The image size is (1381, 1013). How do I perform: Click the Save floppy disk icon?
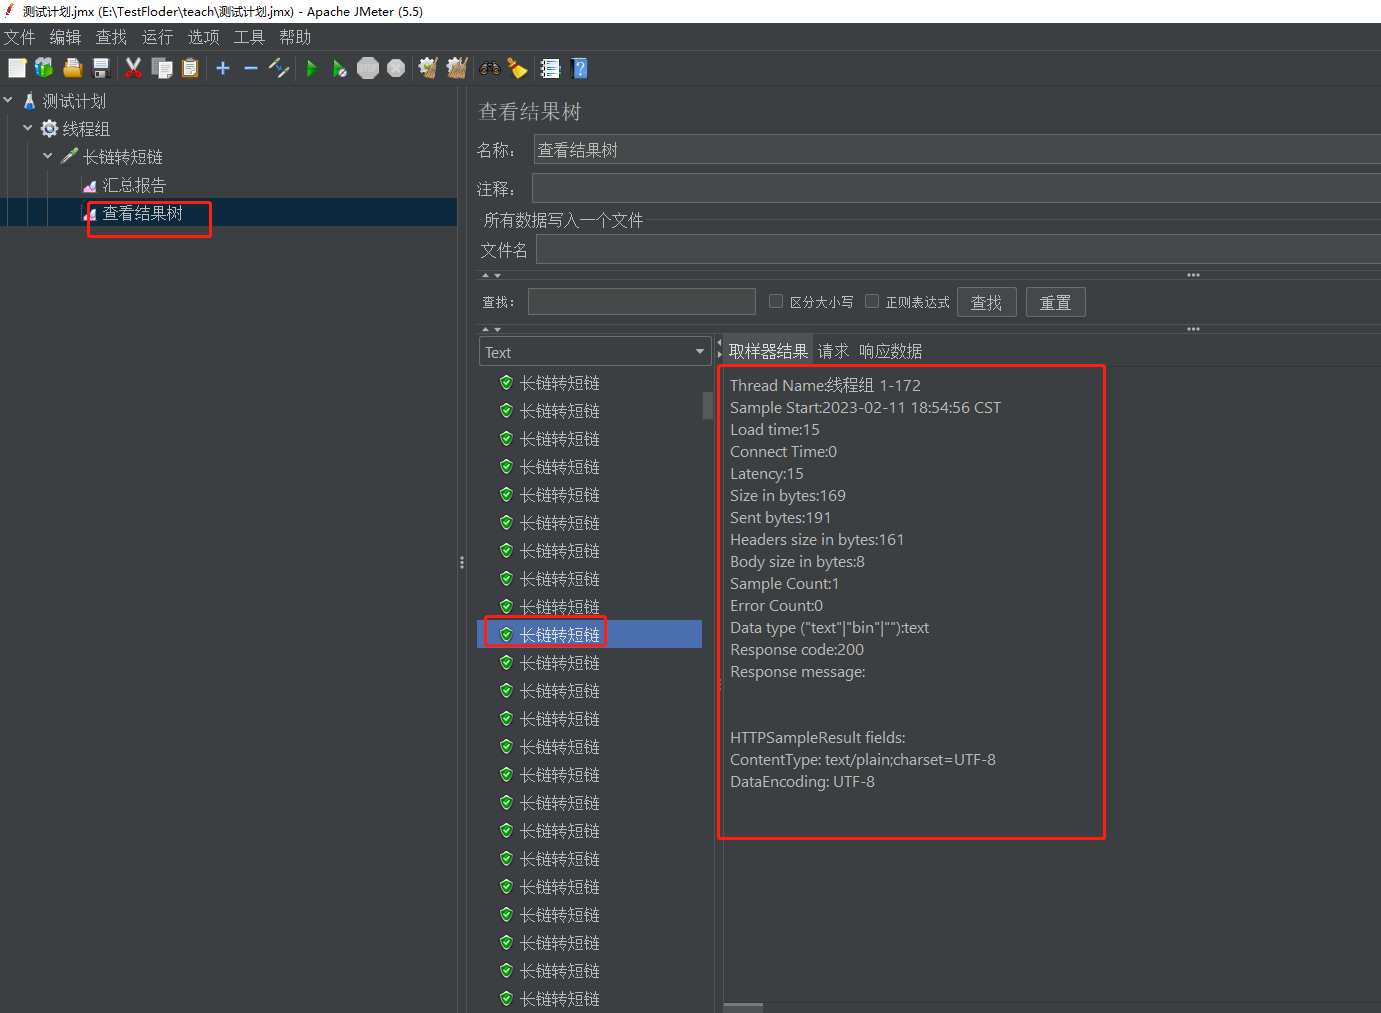pyautogui.click(x=101, y=68)
